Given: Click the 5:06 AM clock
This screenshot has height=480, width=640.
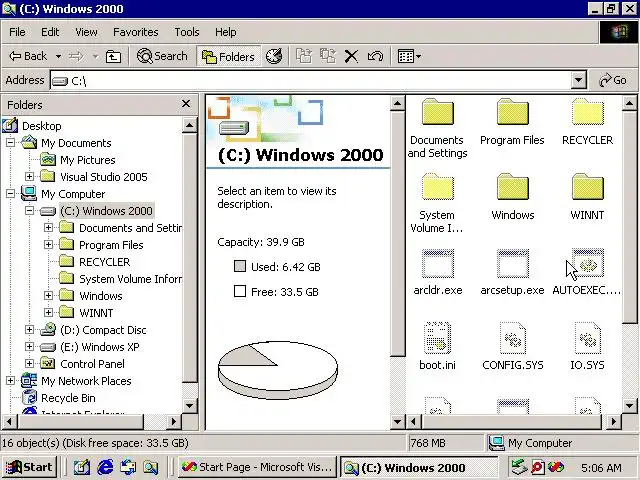Looking at the screenshot, I should (x=601, y=468).
